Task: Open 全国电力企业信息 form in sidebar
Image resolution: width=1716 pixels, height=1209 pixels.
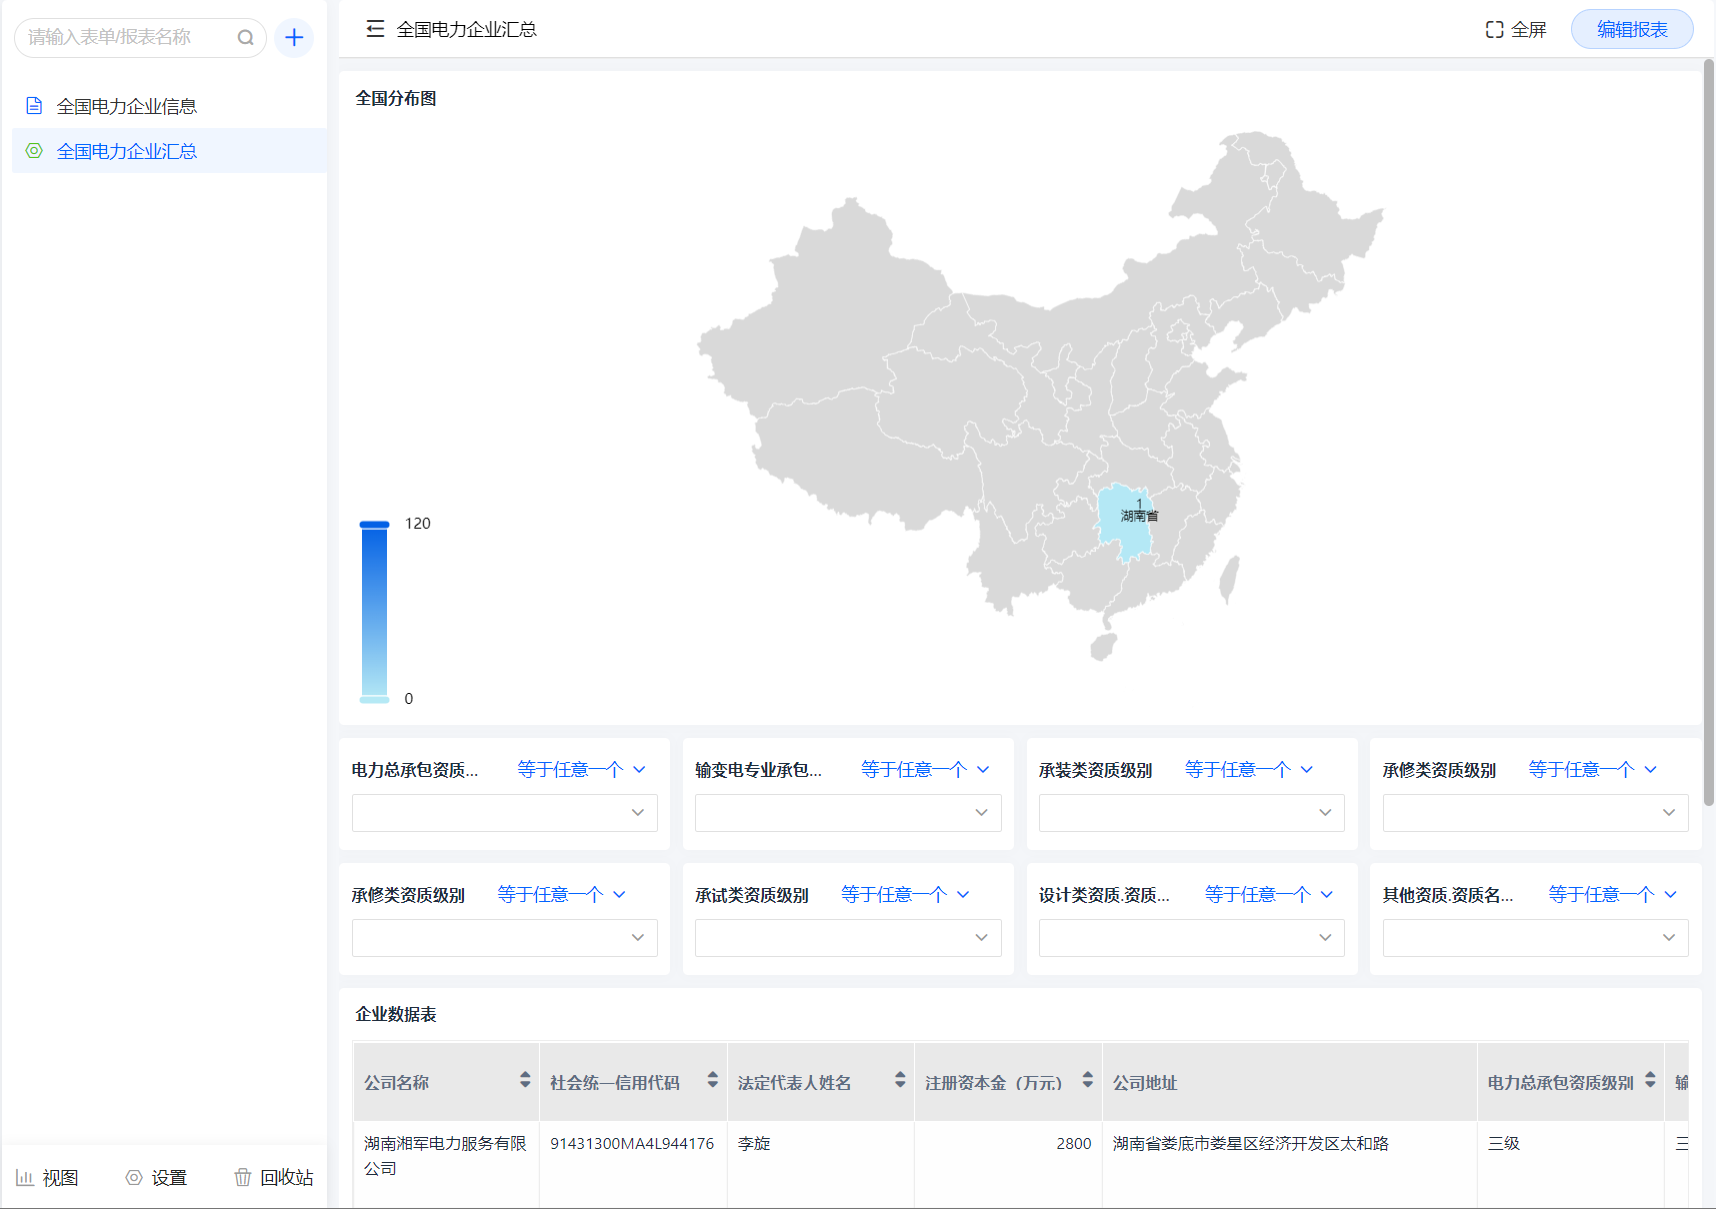Action: point(126,106)
